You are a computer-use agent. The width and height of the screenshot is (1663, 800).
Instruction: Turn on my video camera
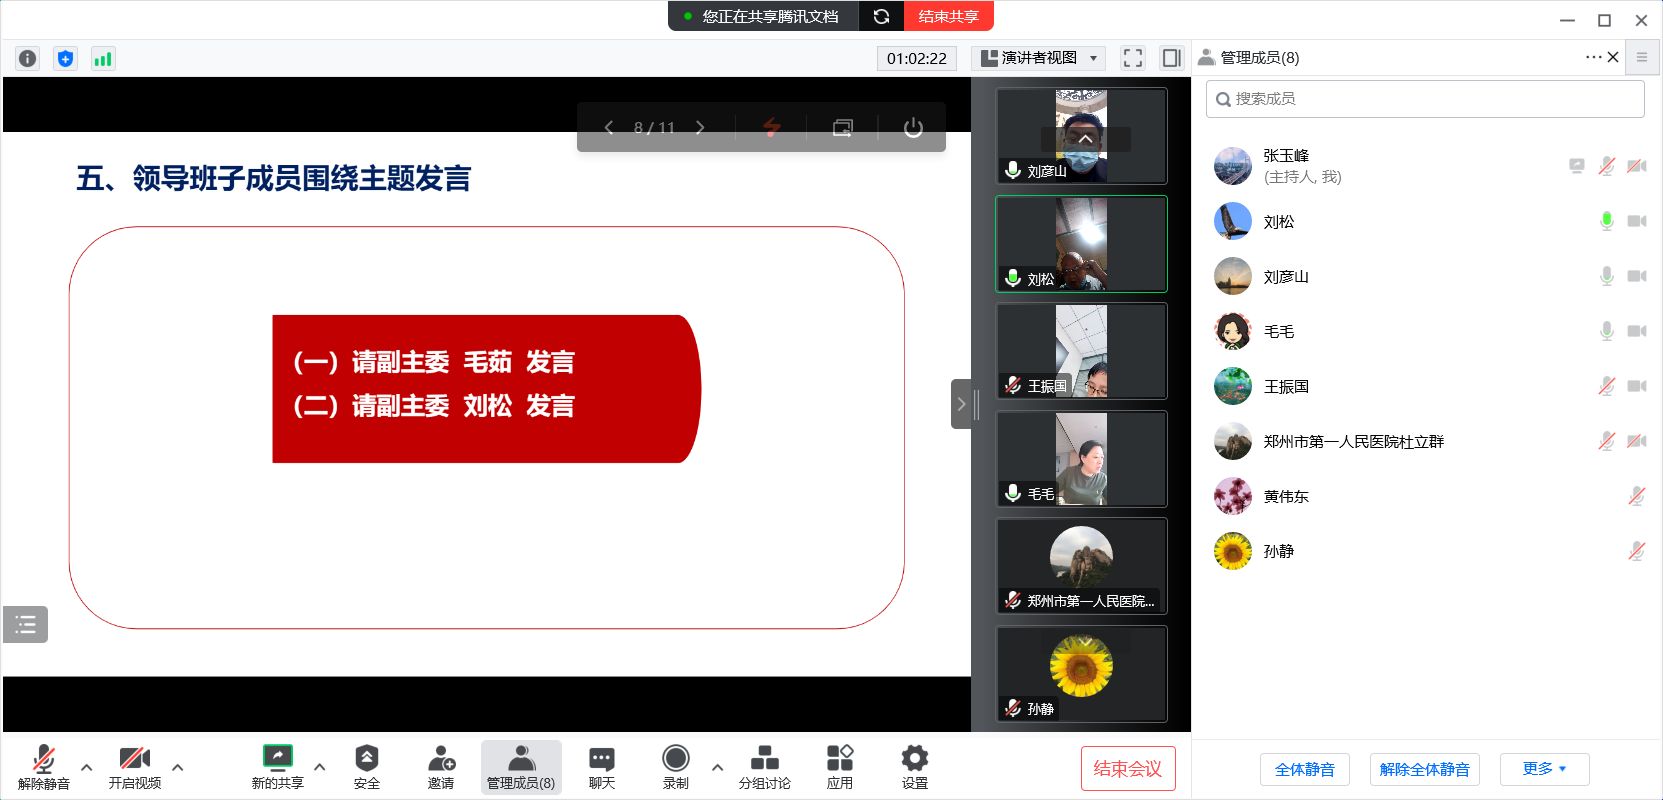[134, 767]
